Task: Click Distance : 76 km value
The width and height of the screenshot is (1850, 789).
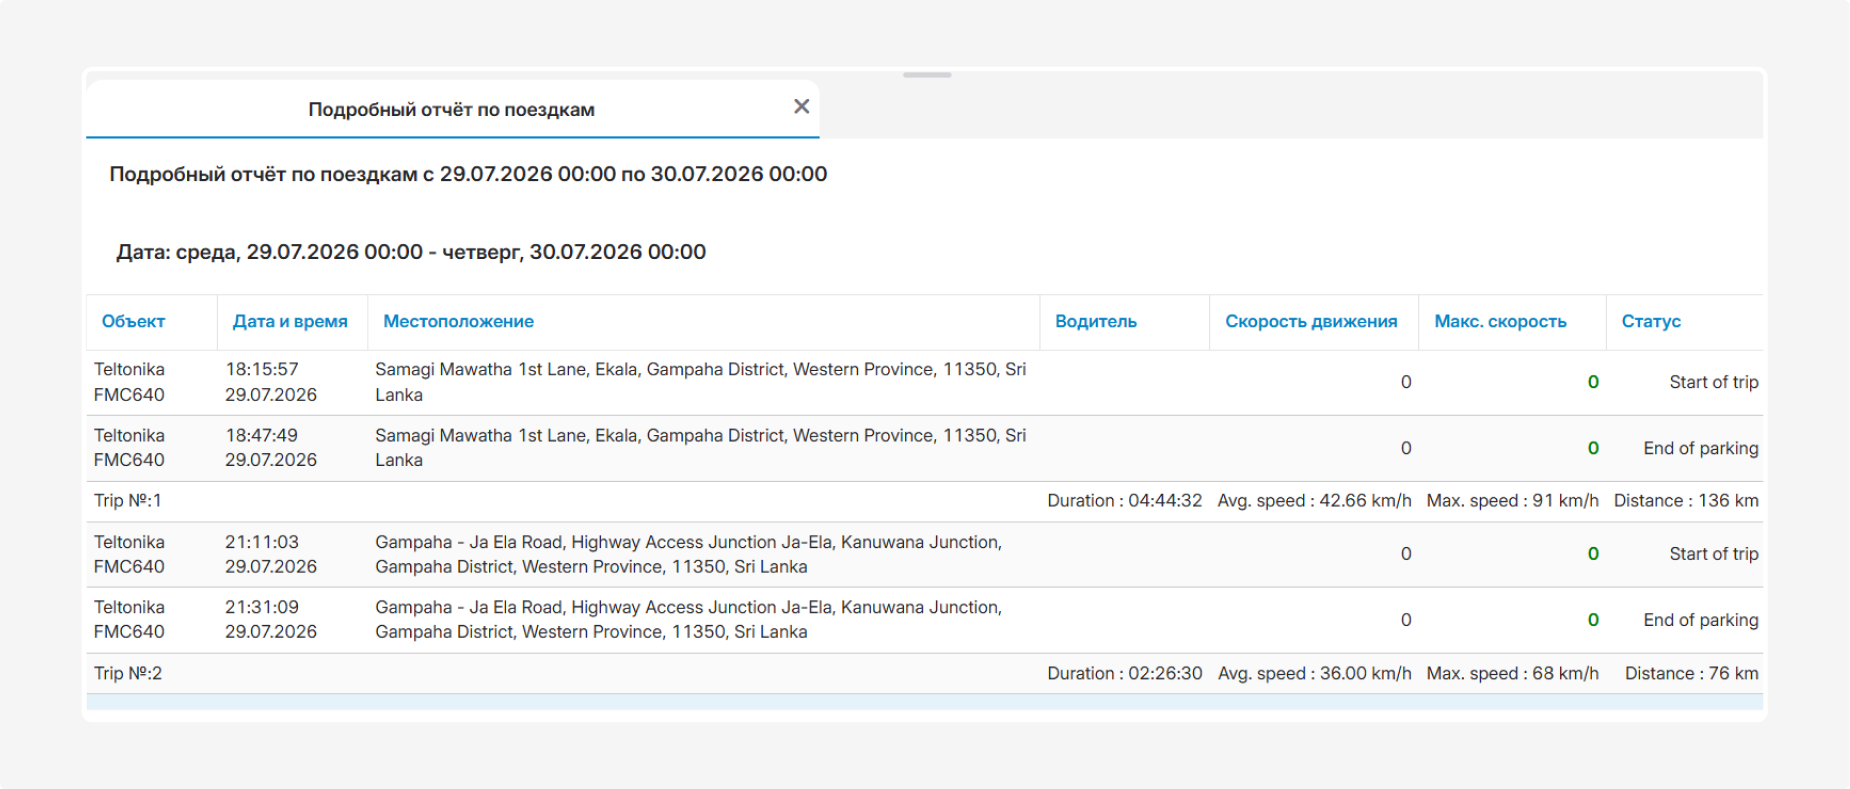Action: click(1691, 673)
